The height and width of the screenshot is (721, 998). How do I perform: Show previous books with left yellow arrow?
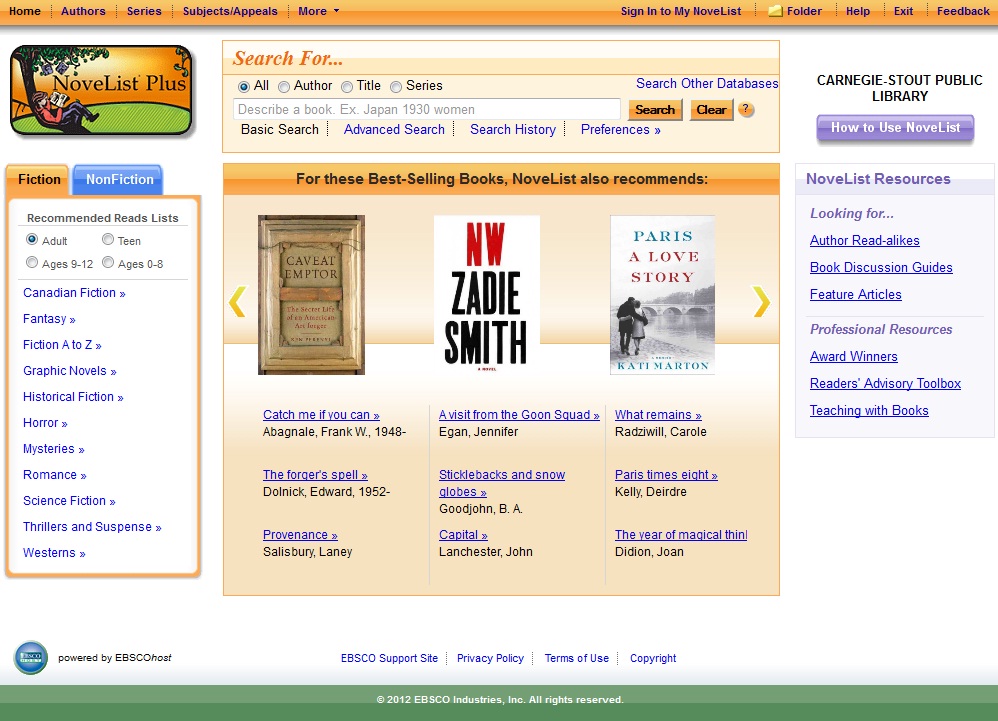click(237, 302)
